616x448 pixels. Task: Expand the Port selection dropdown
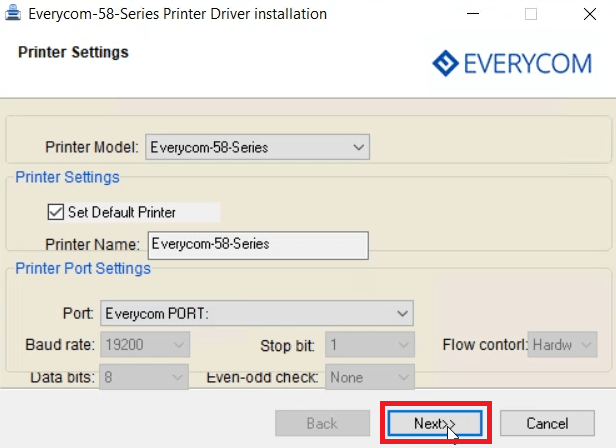[257, 313]
